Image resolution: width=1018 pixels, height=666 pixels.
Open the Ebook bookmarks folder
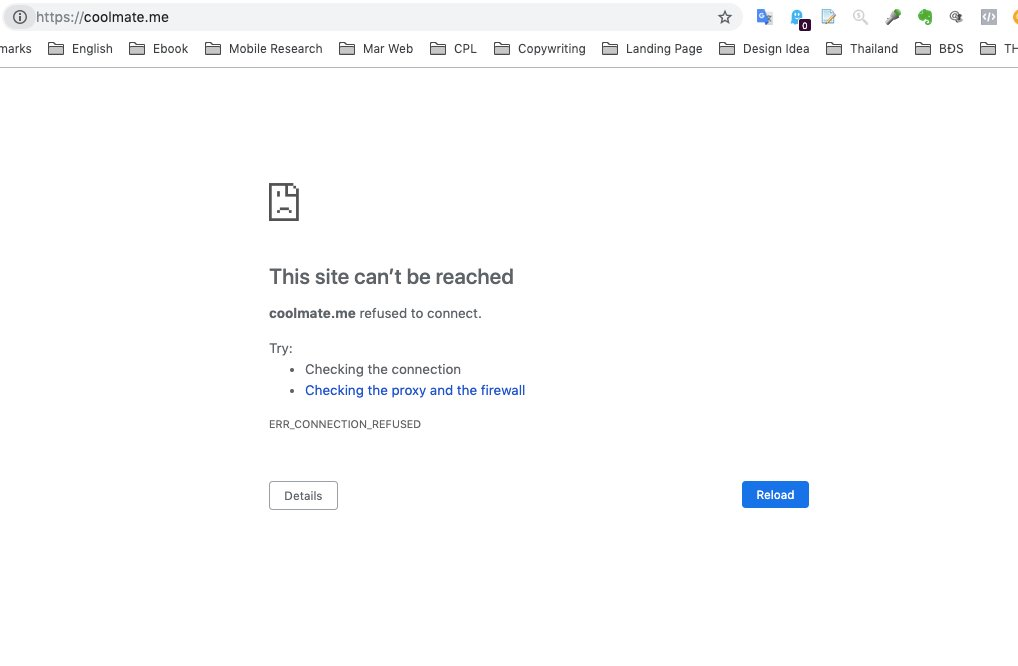coord(158,48)
